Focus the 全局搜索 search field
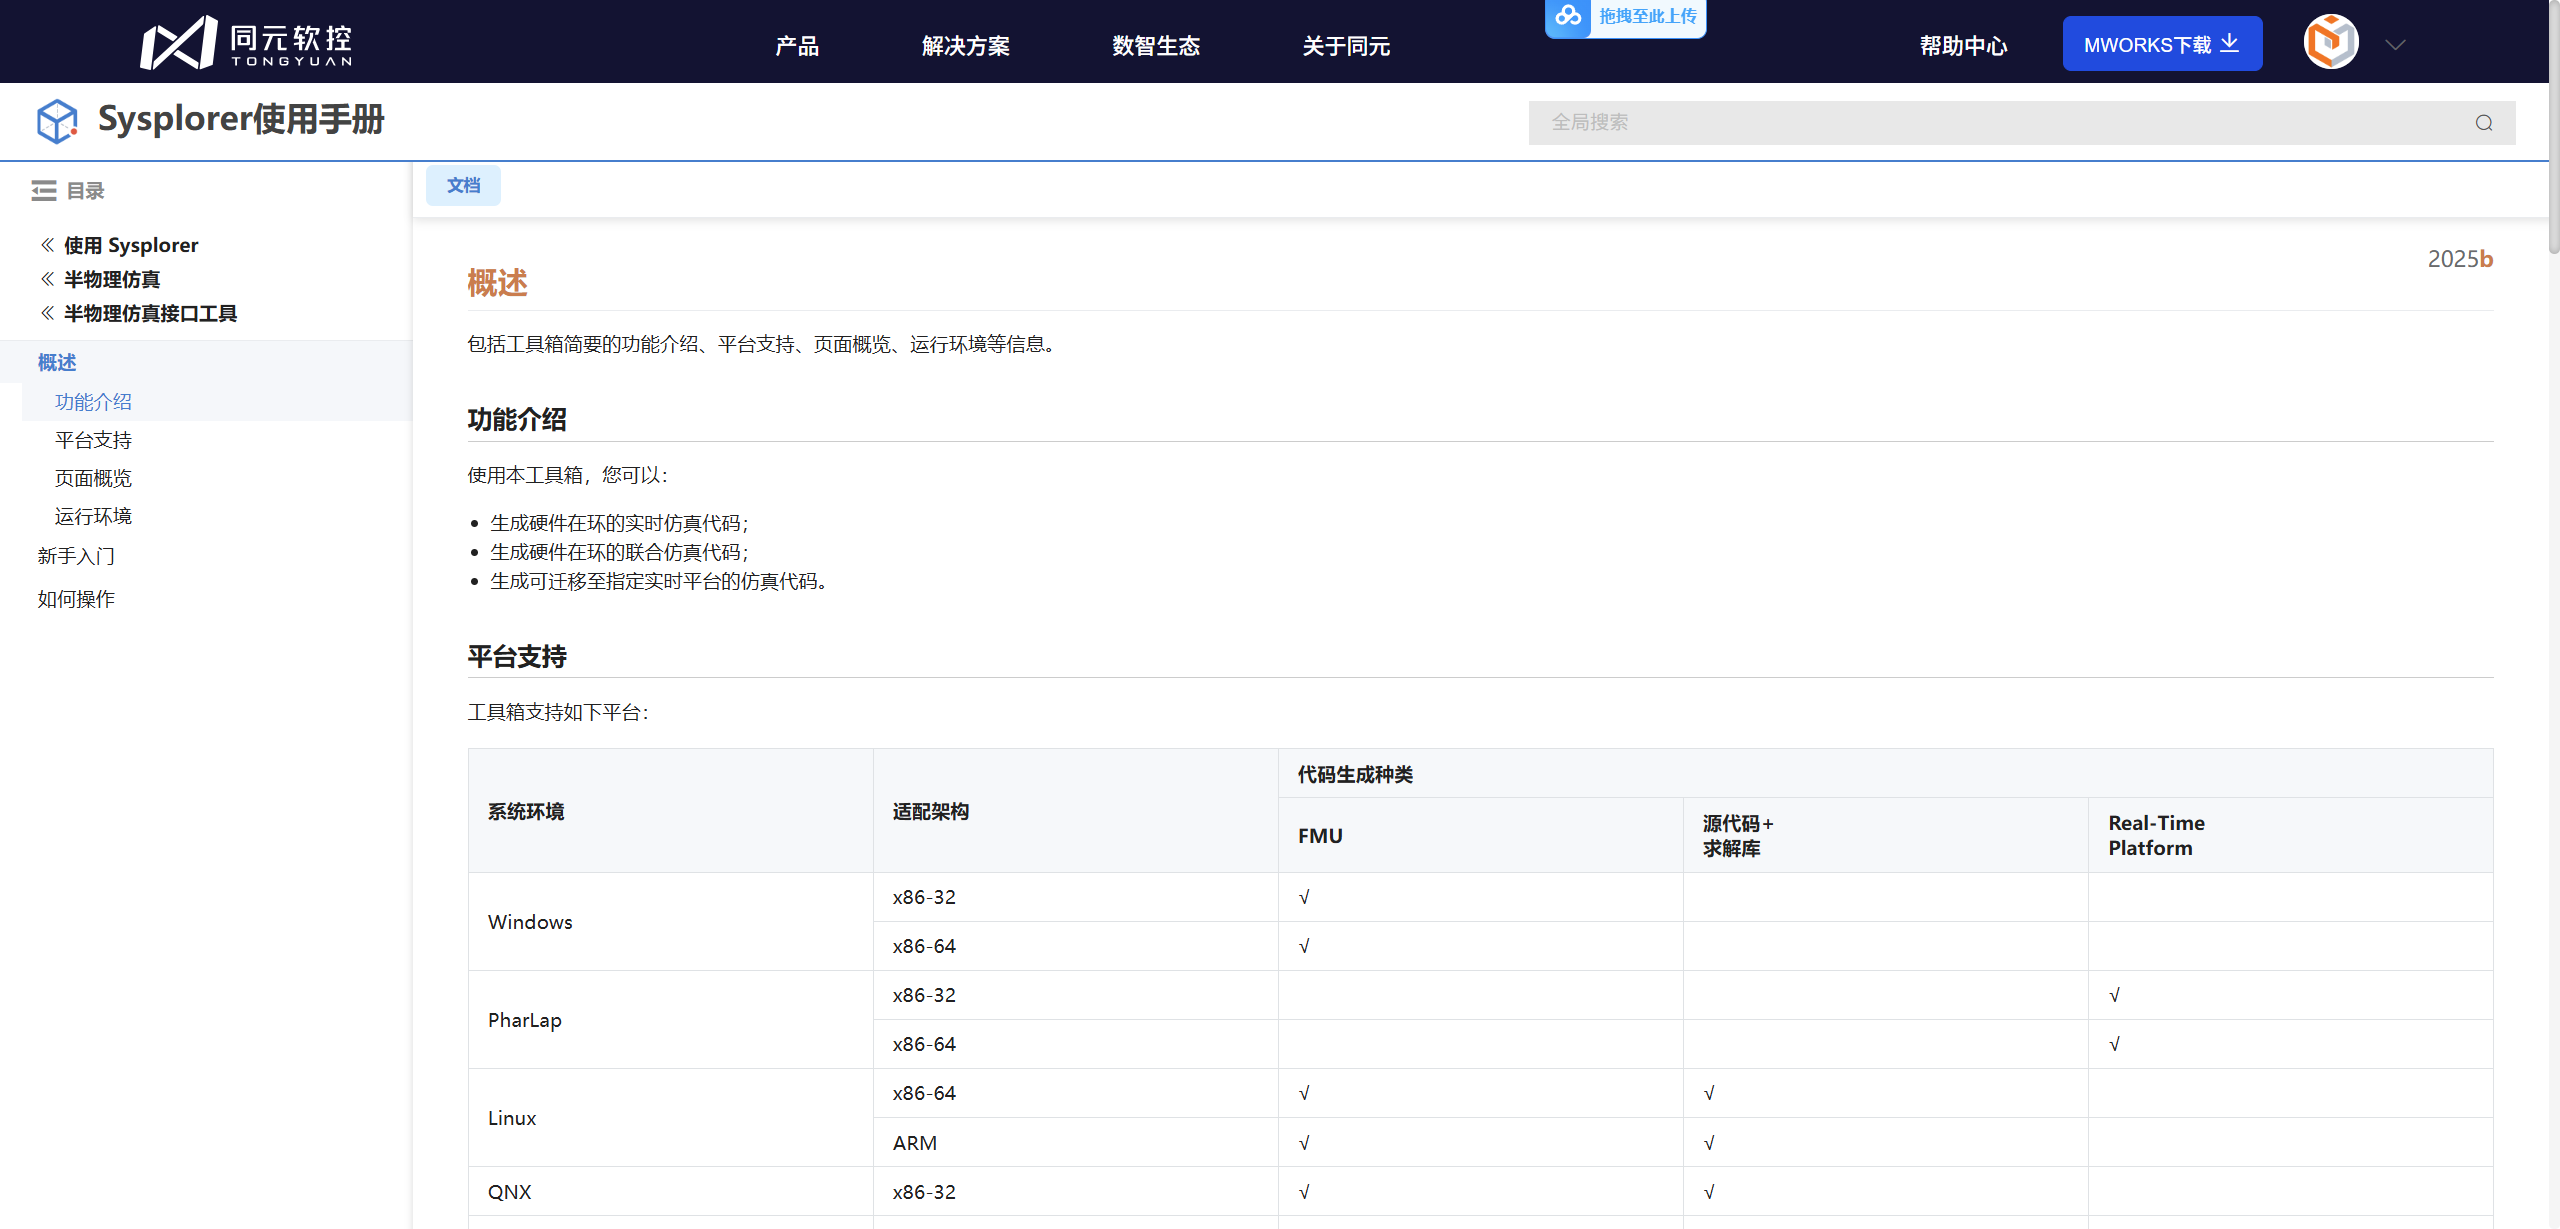 pos(2022,123)
